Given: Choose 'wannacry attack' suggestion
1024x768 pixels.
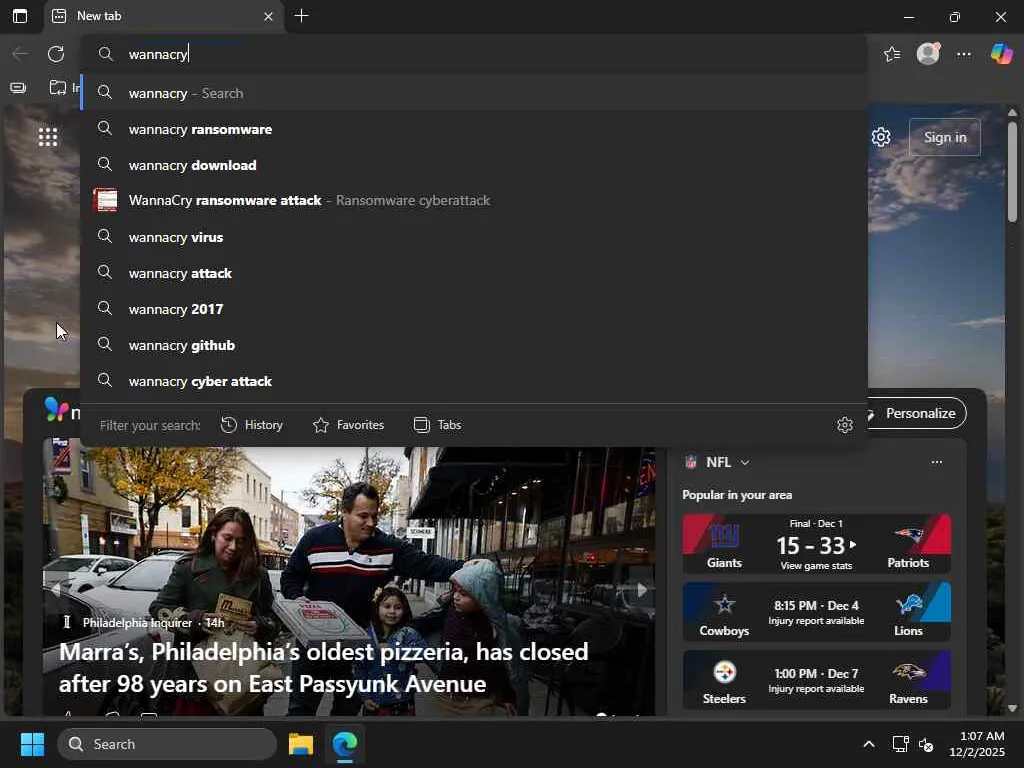Looking at the screenshot, I should coord(474,273).
